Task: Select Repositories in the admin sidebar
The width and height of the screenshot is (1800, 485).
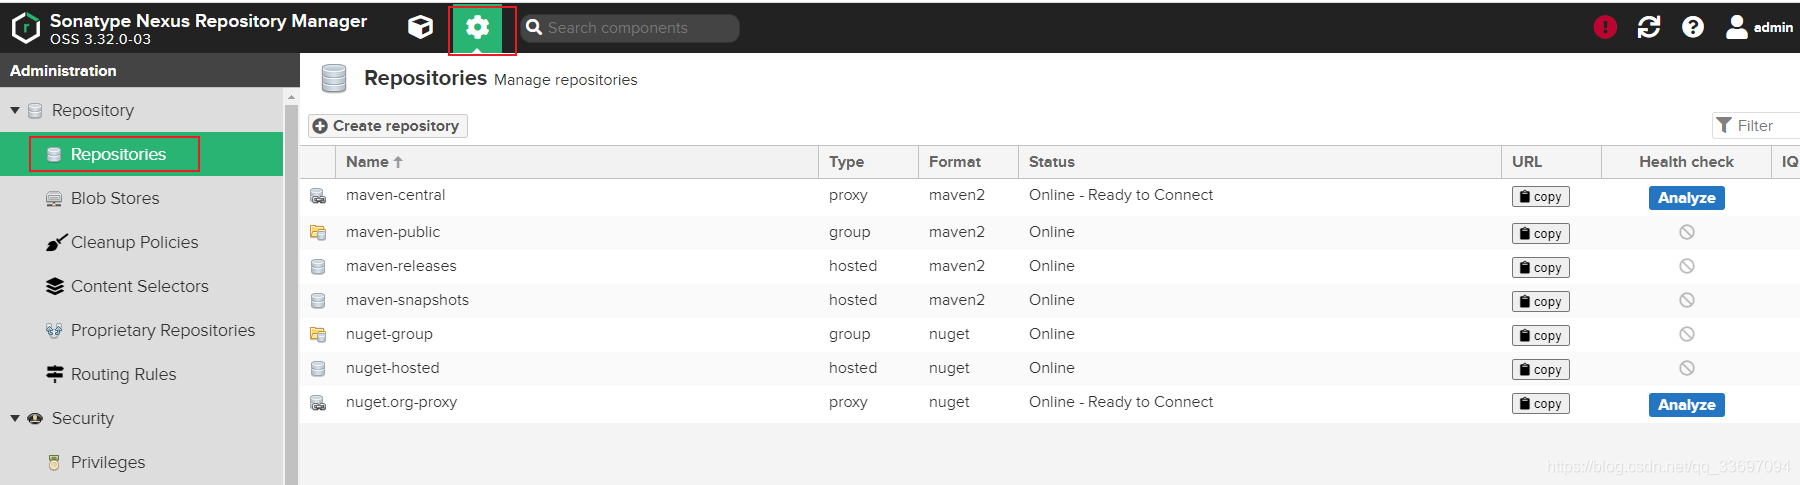Action: click(x=141, y=154)
